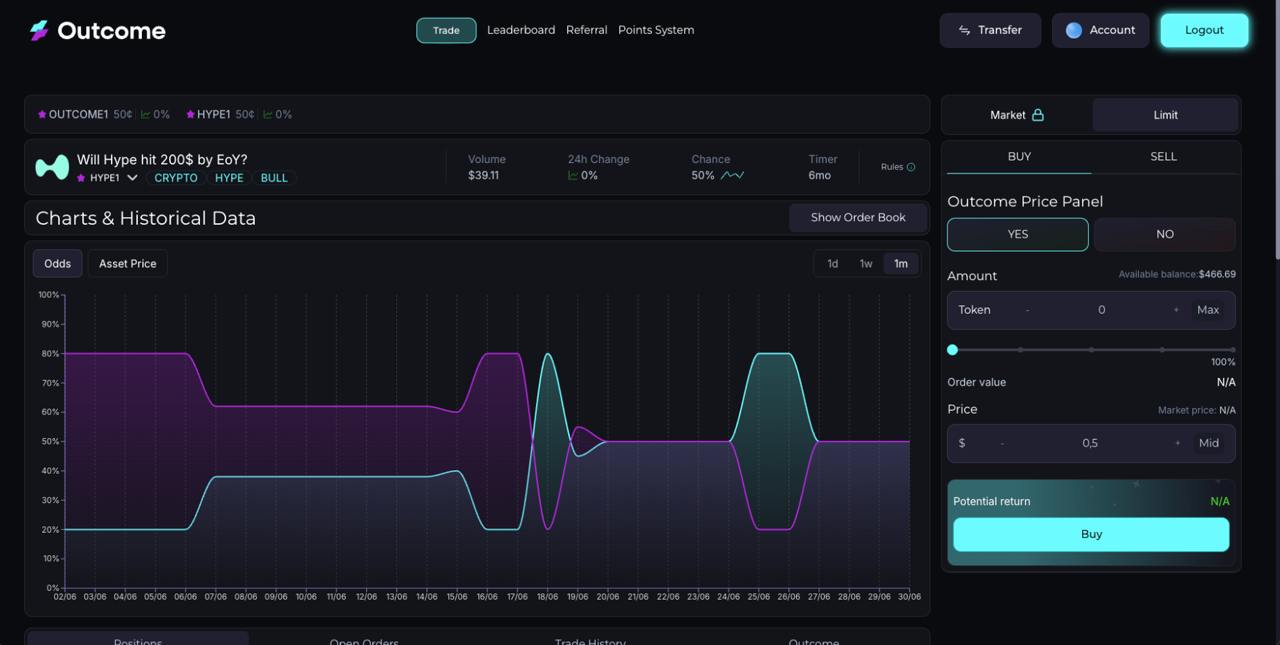This screenshot has width=1280, height=645.
Task: Expand the HYPE1 token dropdown
Action: click(x=132, y=177)
